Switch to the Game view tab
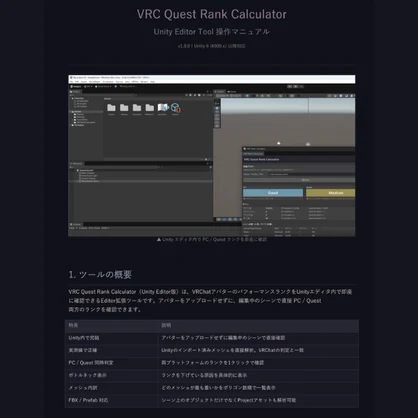 232,91
